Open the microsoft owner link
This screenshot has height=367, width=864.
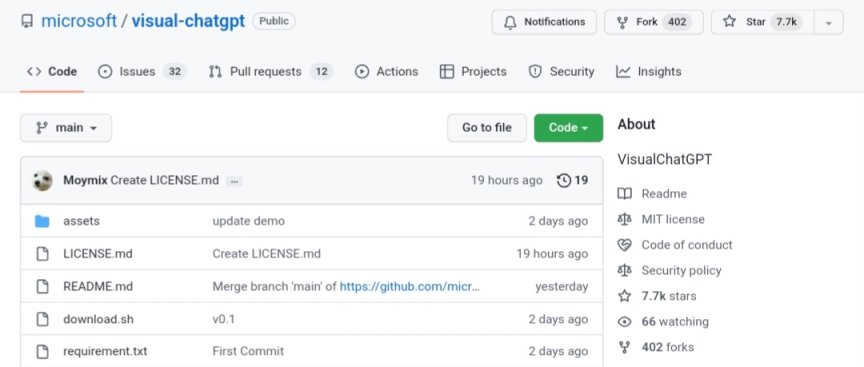[79, 21]
